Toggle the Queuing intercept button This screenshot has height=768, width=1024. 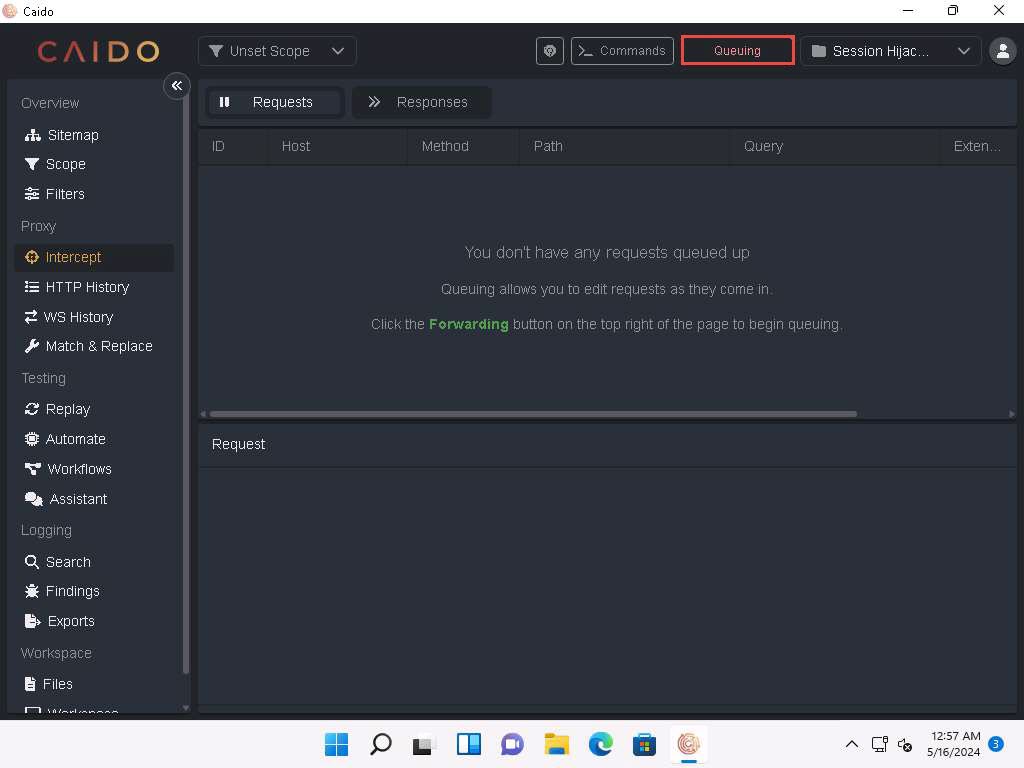[737, 51]
